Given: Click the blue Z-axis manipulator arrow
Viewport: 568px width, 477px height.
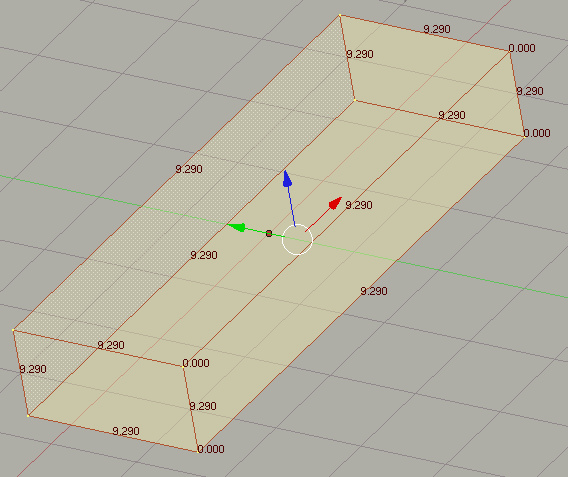Looking at the screenshot, I should click(x=288, y=179).
